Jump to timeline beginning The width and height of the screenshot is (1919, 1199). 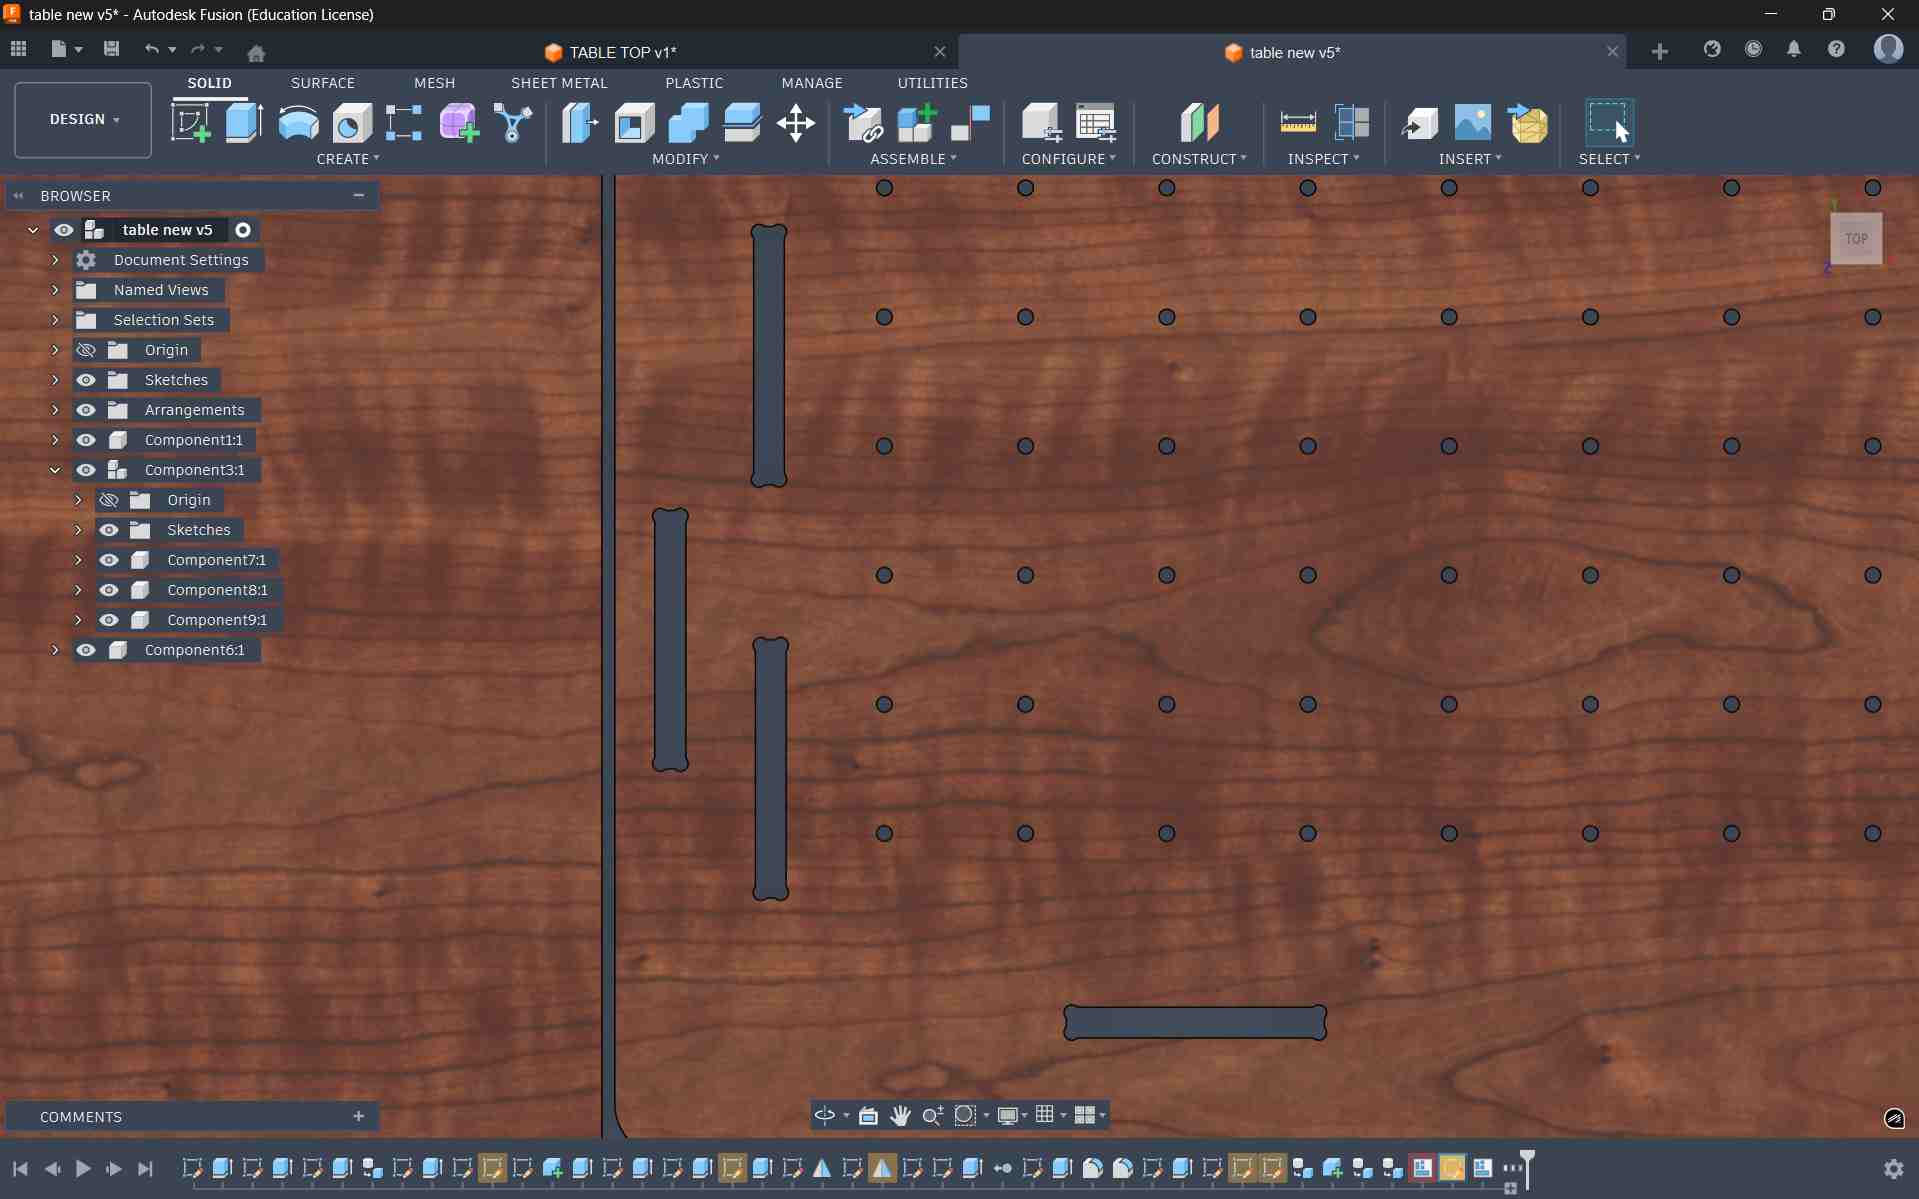pyautogui.click(x=20, y=1168)
